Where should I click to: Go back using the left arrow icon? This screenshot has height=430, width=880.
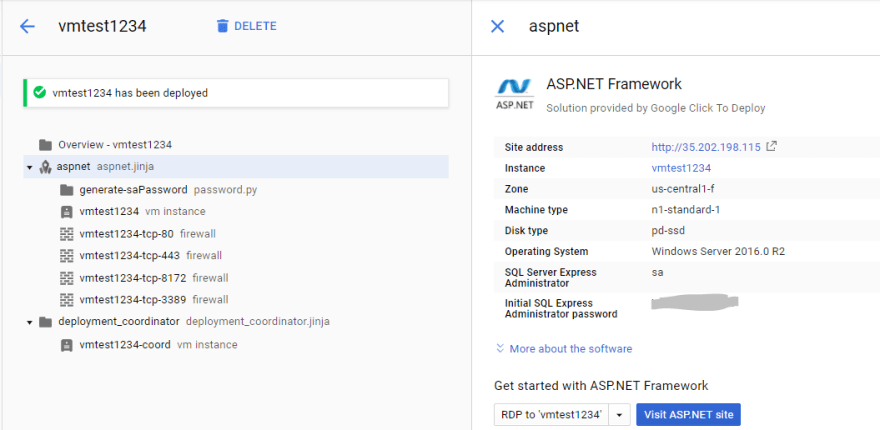point(27,26)
